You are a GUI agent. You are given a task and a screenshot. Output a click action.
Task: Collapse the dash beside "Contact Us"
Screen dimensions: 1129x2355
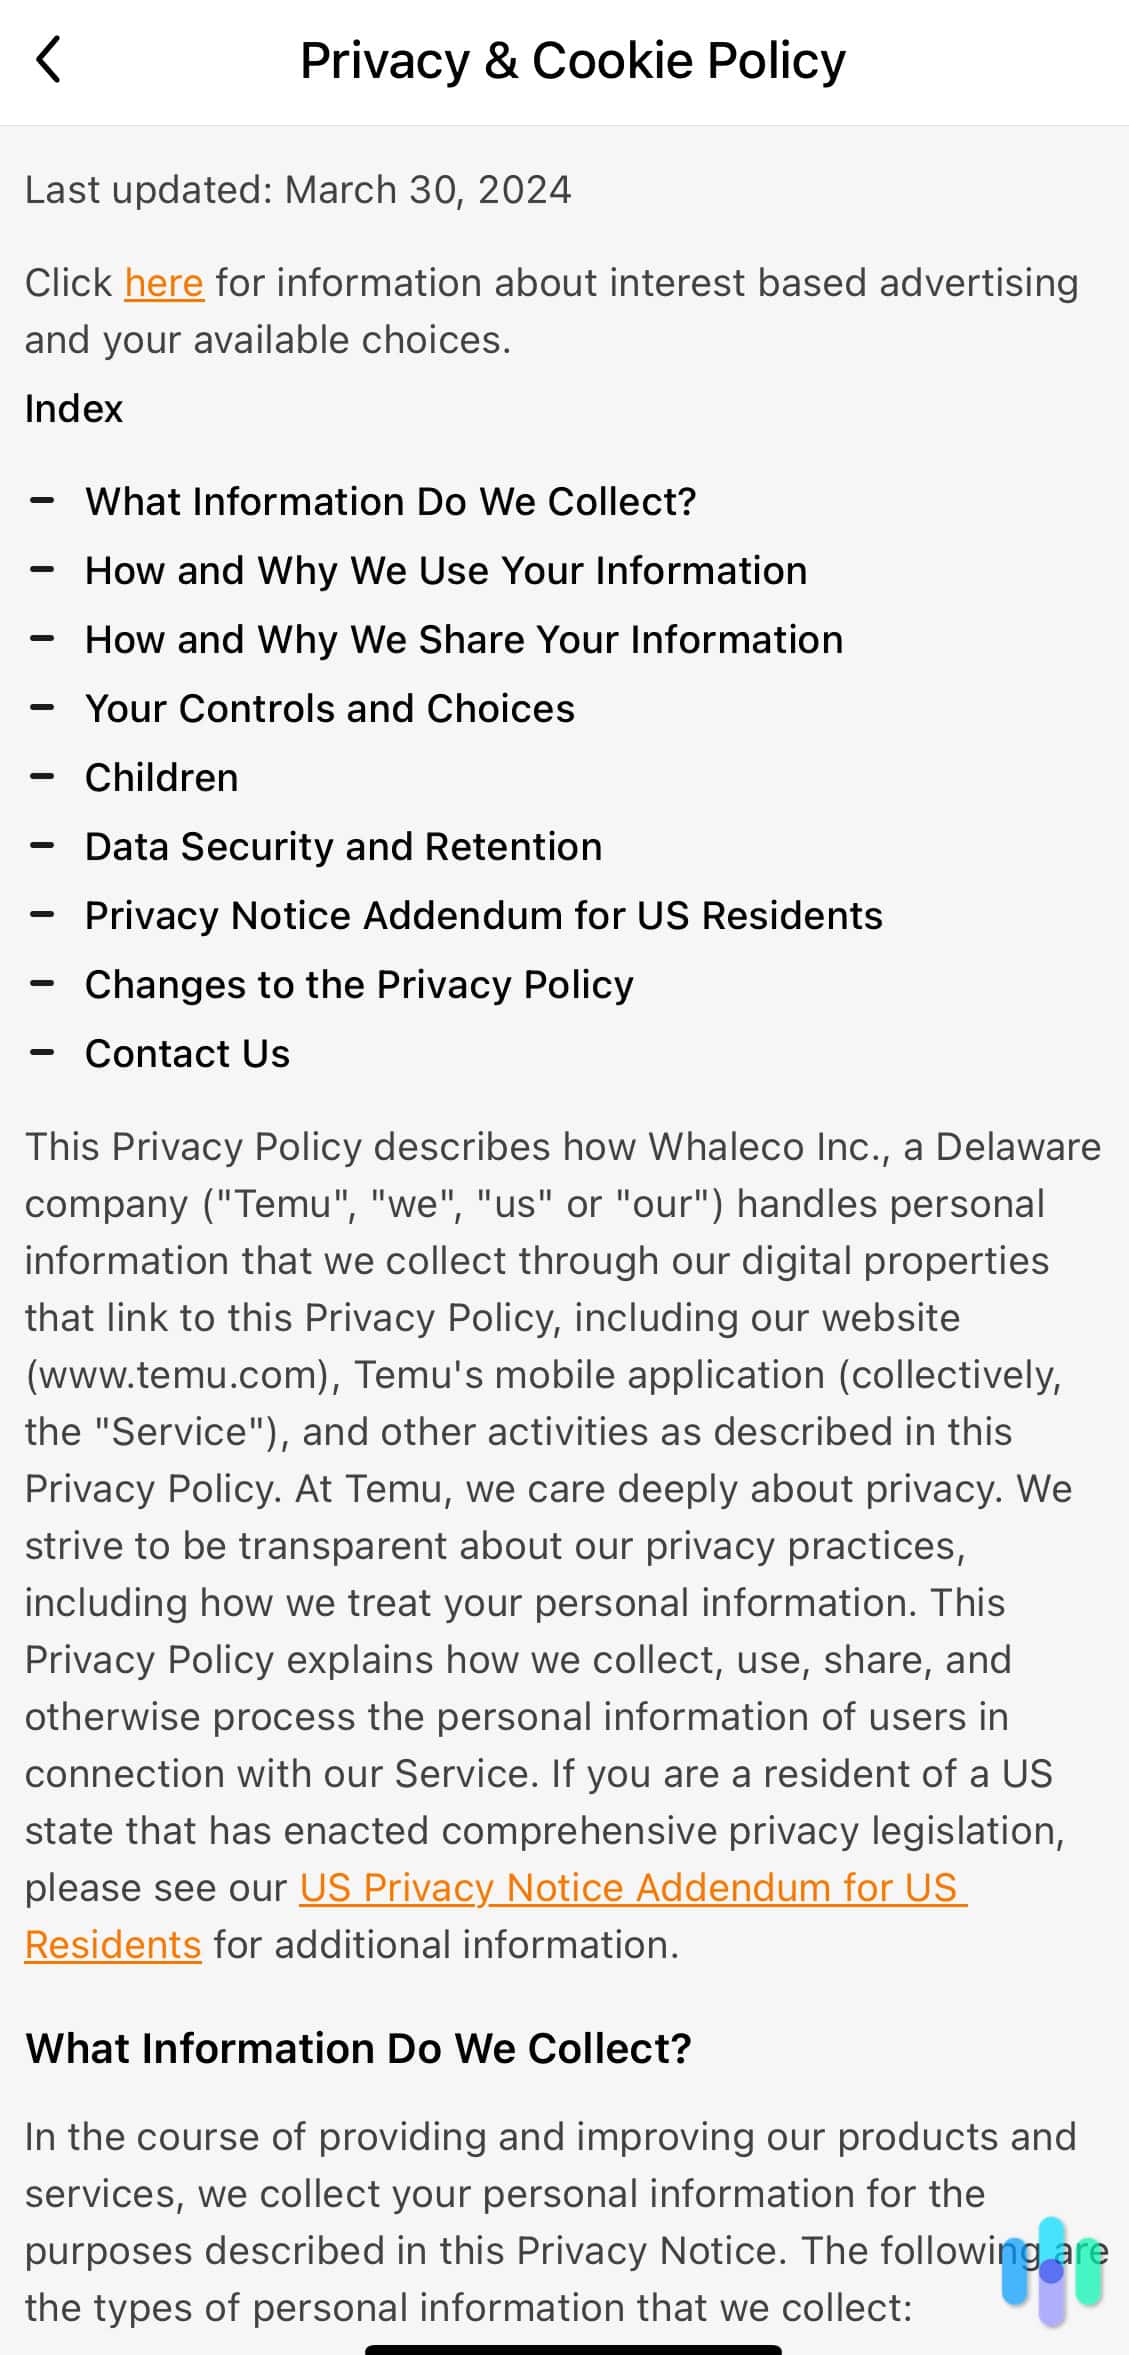[44, 1053]
